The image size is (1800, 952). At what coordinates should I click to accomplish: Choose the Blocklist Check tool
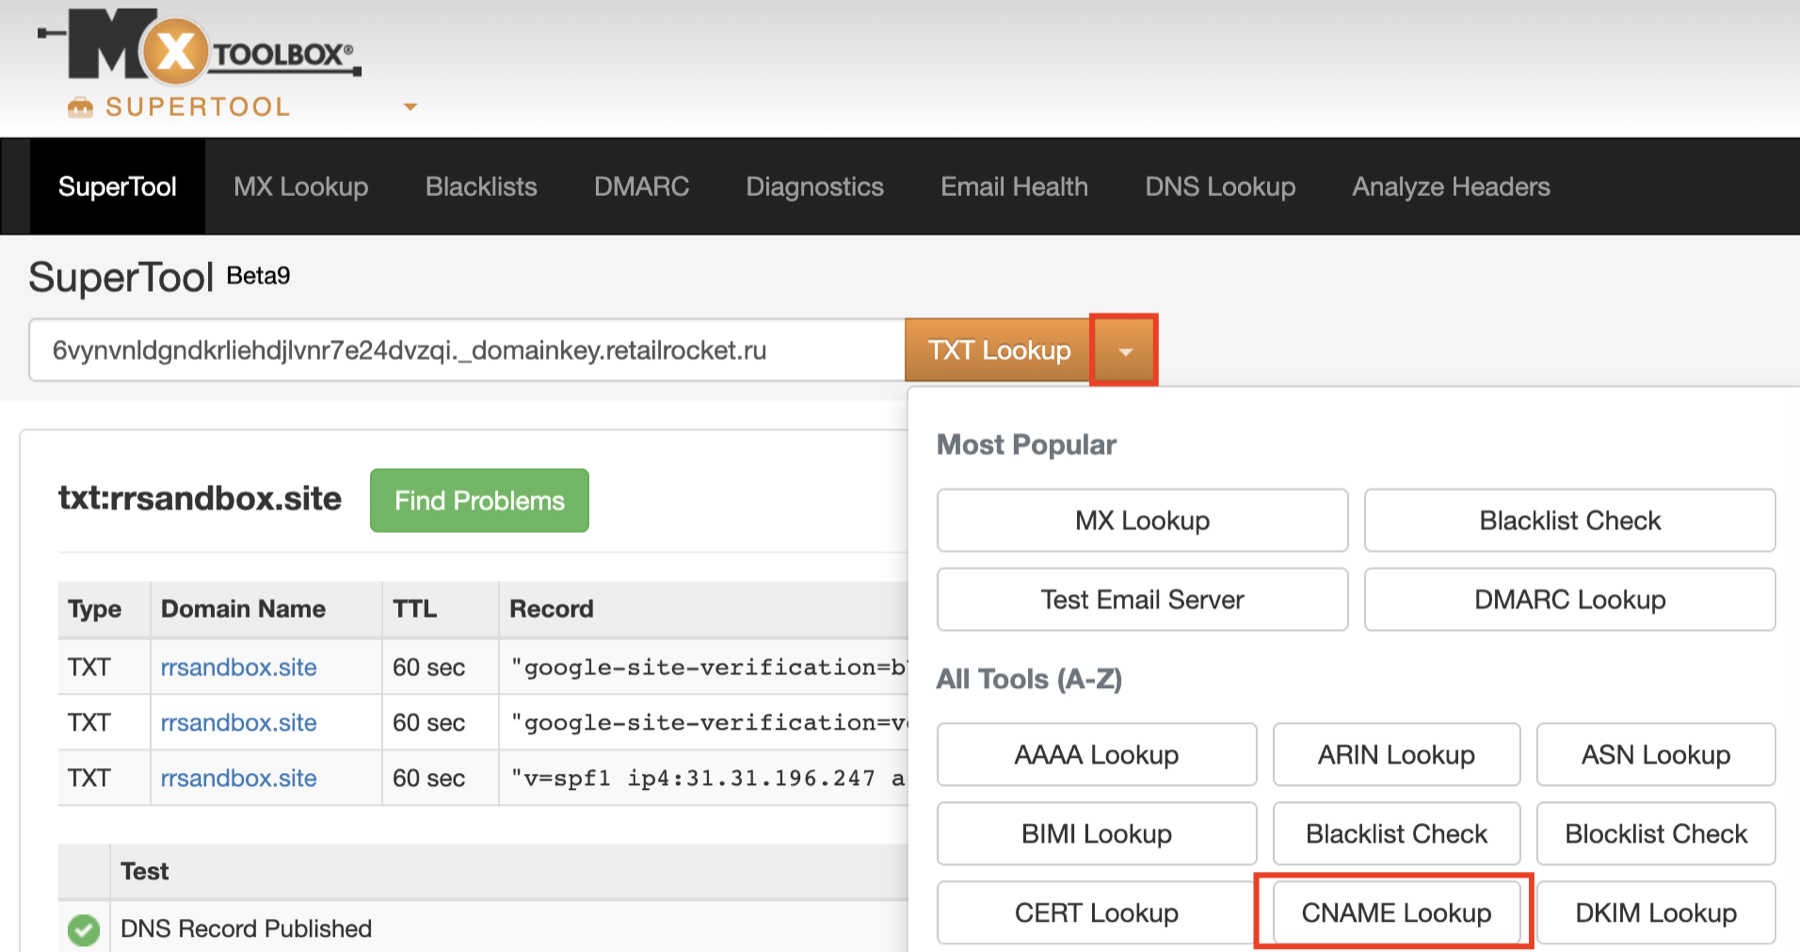click(1656, 834)
